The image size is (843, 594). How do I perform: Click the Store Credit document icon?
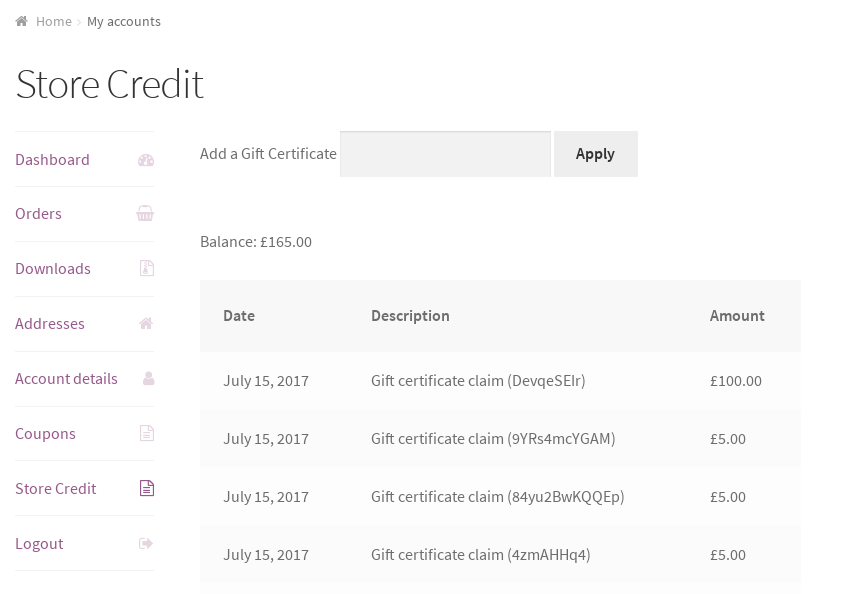tap(147, 488)
